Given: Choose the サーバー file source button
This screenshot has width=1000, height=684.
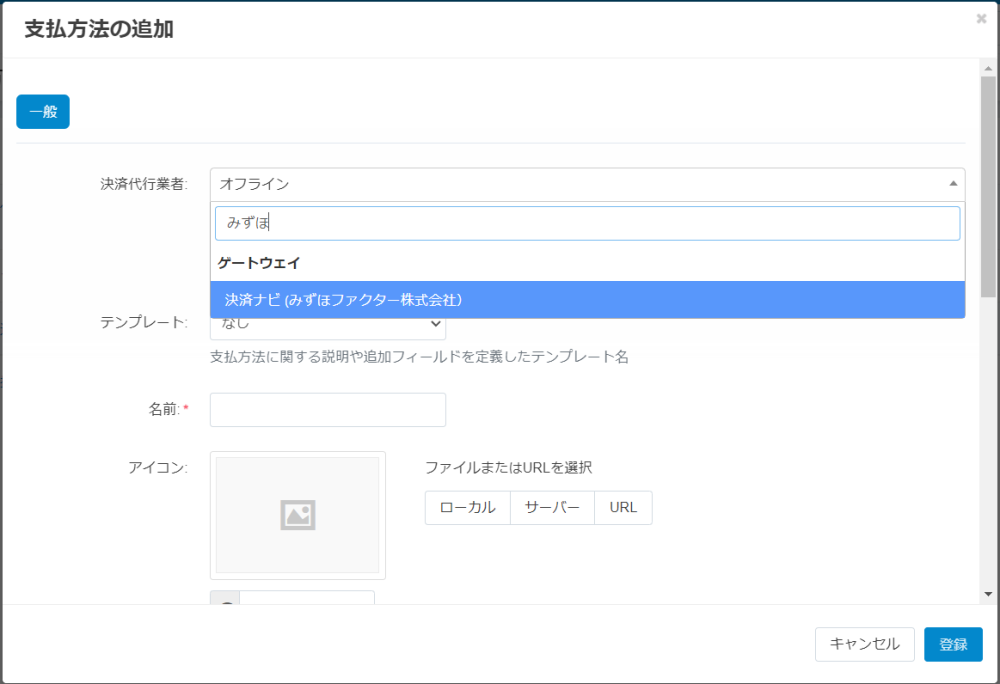Looking at the screenshot, I should (x=552, y=507).
